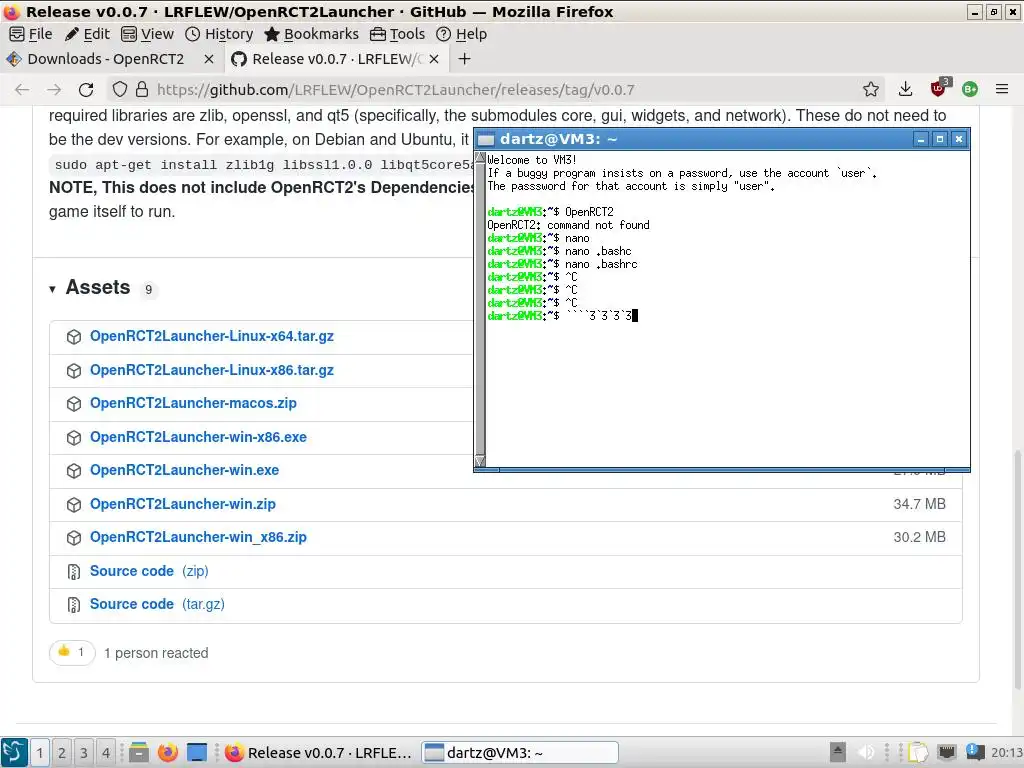This screenshot has height=768, width=1024.
Task: Open the File menu
Action: coord(31,34)
